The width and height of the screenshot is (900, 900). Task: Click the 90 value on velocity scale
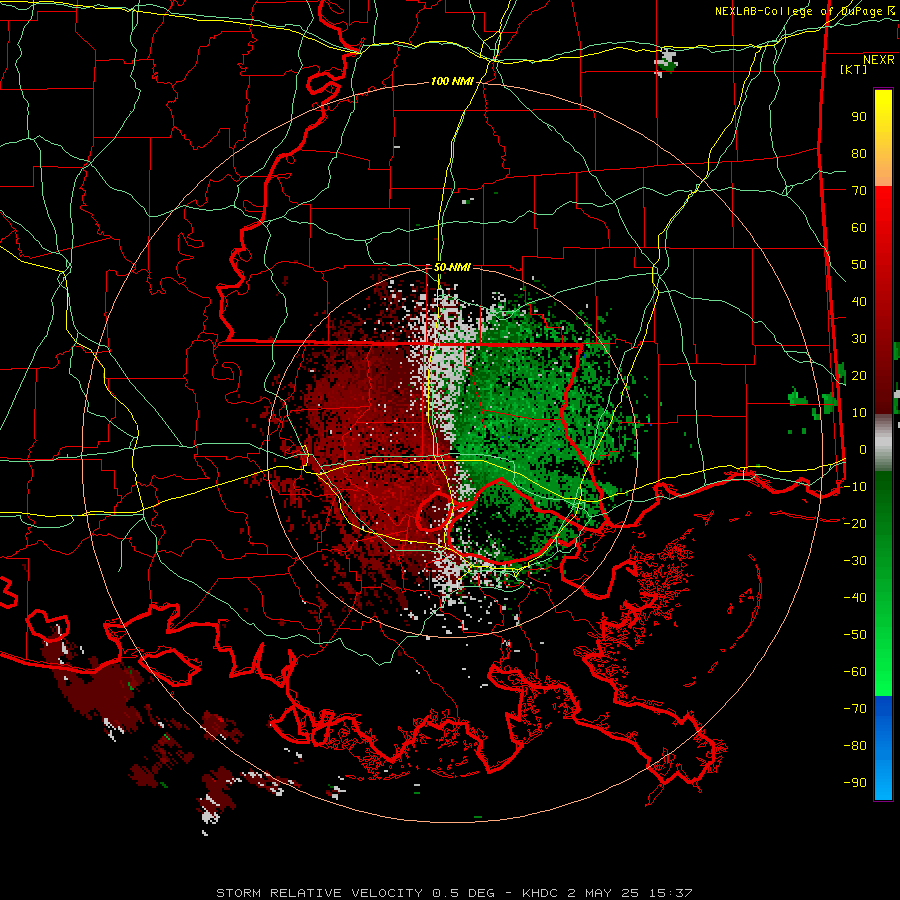tap(859, 117)
